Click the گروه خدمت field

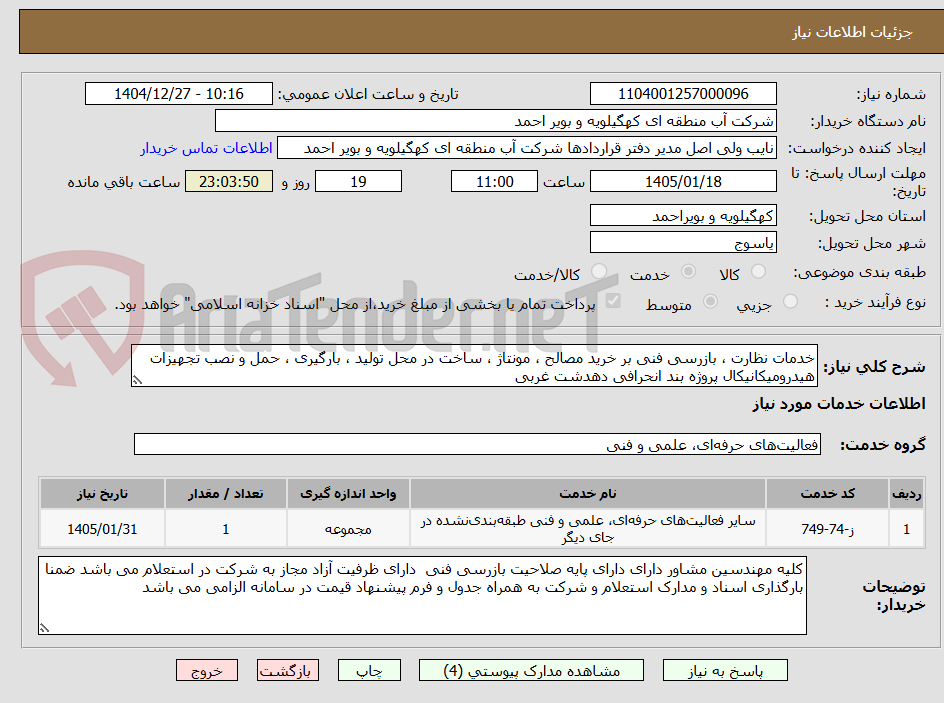477,444
